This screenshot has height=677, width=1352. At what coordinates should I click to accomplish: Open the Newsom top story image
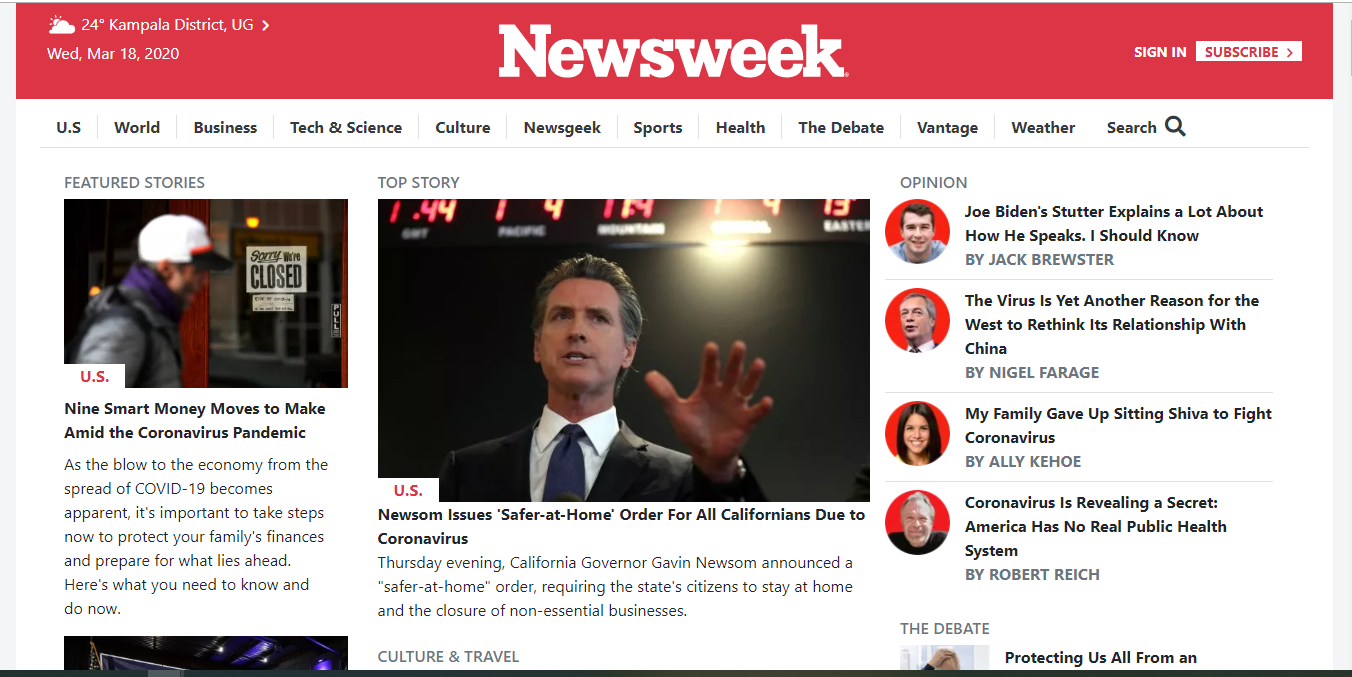point(624,350)
